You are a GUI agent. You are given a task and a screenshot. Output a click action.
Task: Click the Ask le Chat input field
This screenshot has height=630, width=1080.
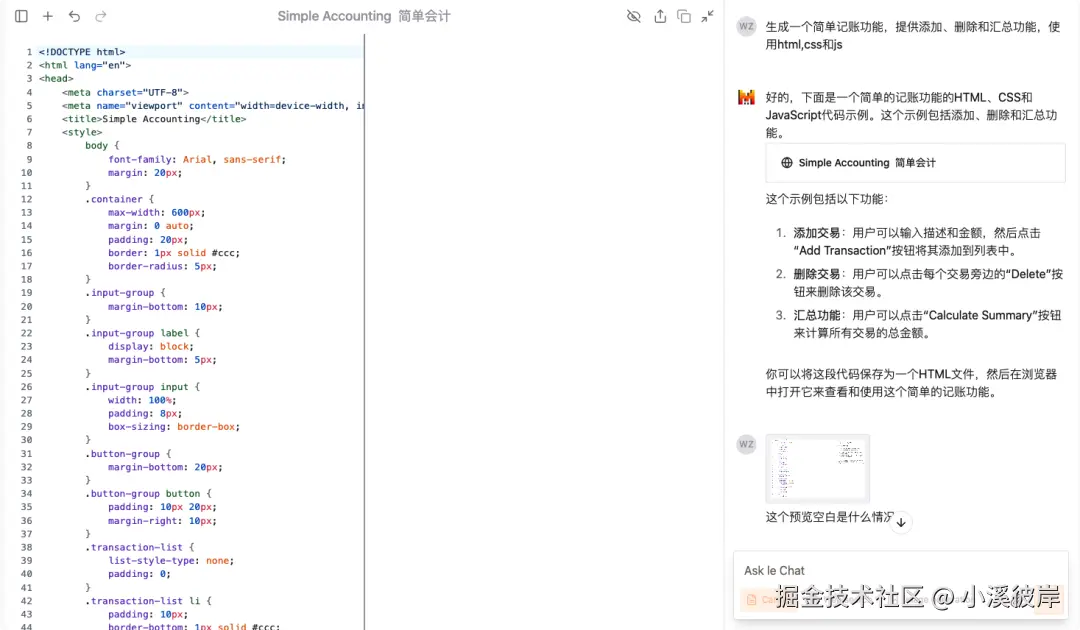click(x=900, y=570)
